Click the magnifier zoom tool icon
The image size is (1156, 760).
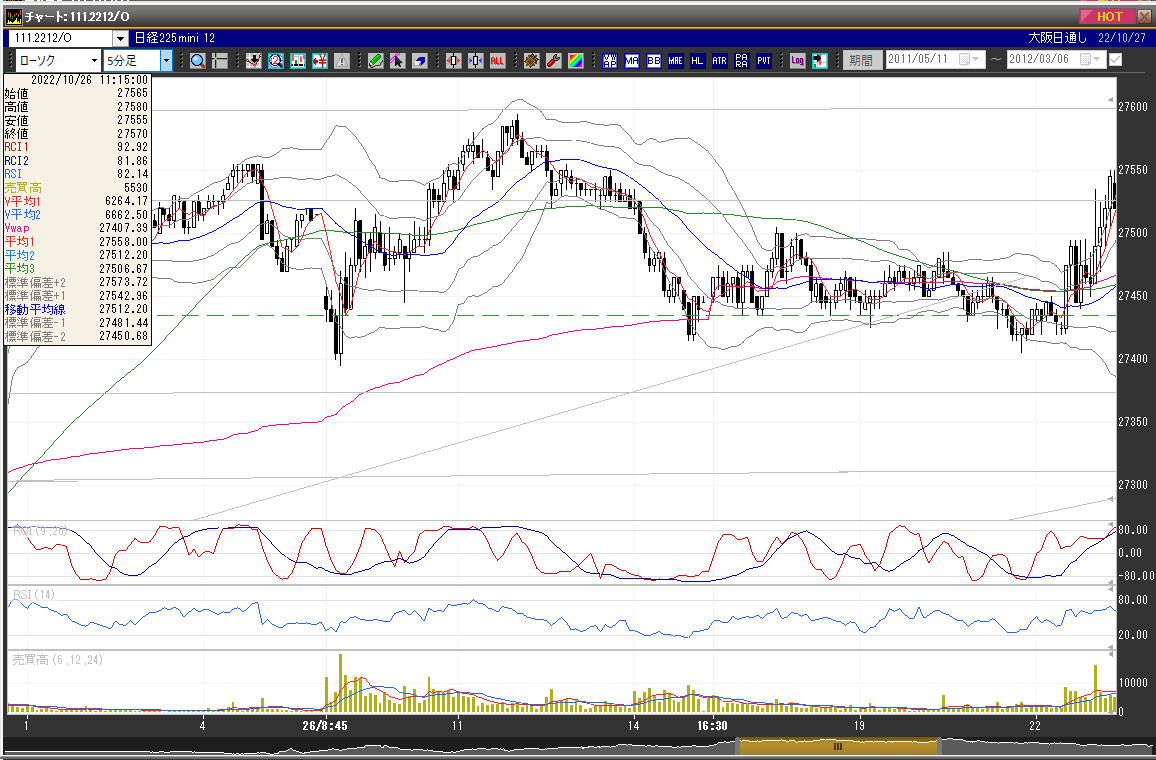pos(198,60)
